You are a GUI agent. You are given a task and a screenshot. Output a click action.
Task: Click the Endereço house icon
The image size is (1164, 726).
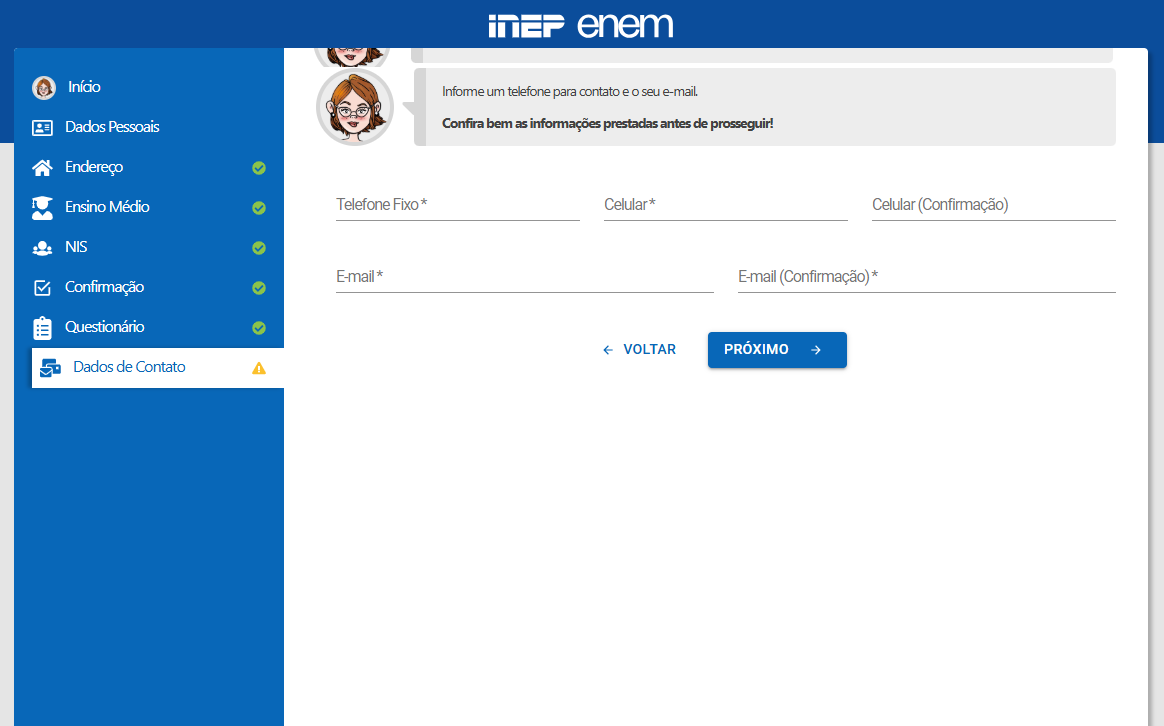click(42, 168)
